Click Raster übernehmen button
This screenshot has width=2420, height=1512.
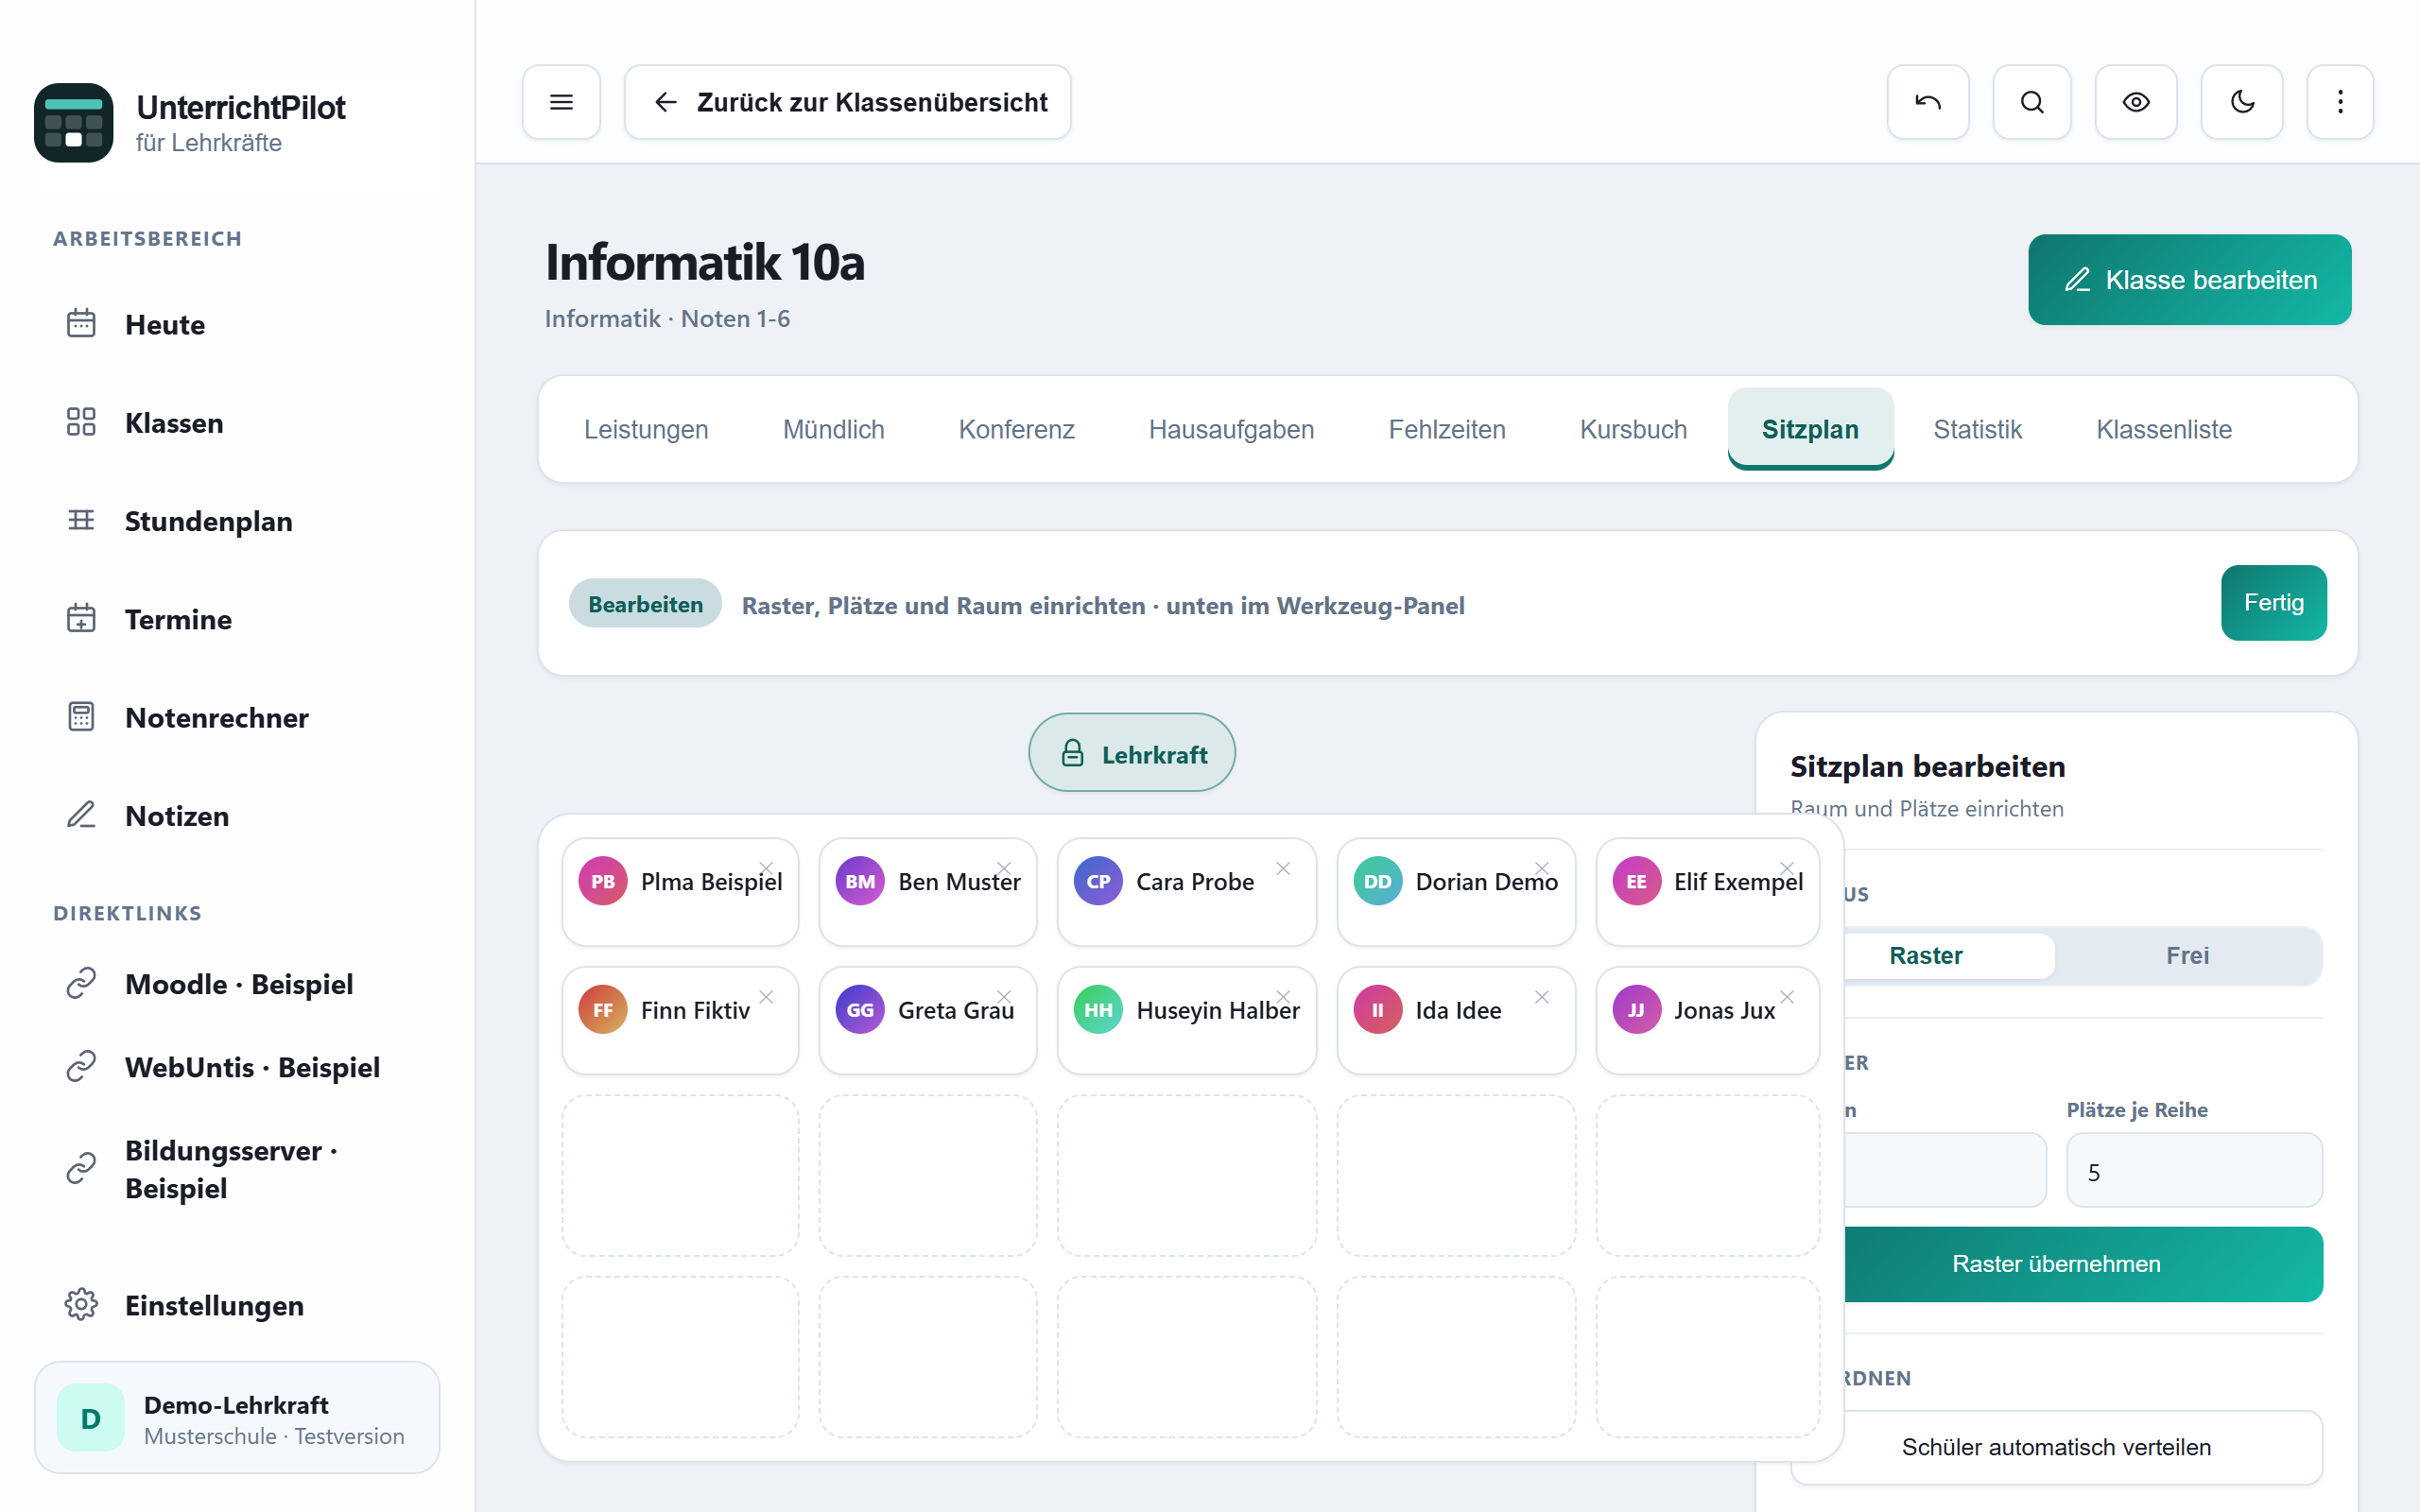(x=2056, y=1264)
